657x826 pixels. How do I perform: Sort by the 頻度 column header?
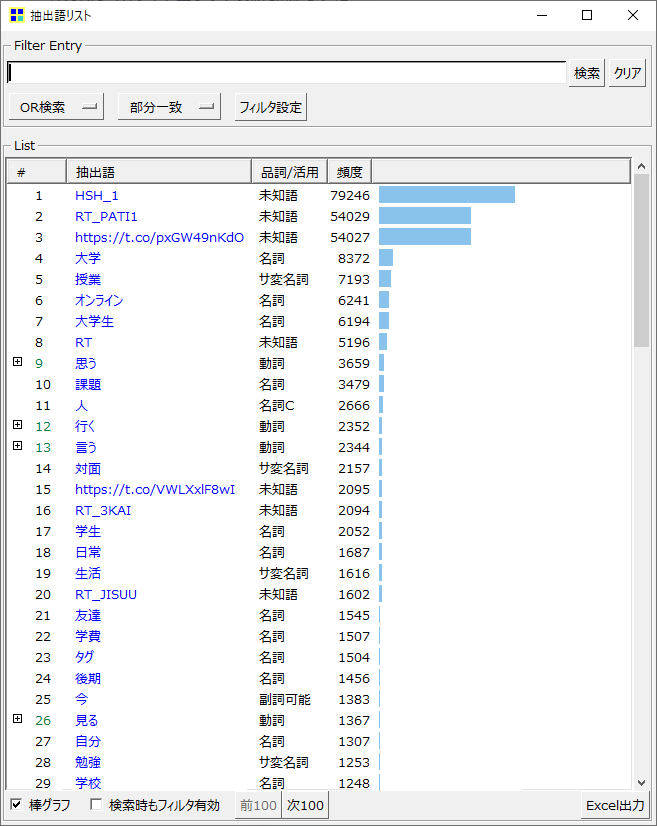(x=349, y=172)
